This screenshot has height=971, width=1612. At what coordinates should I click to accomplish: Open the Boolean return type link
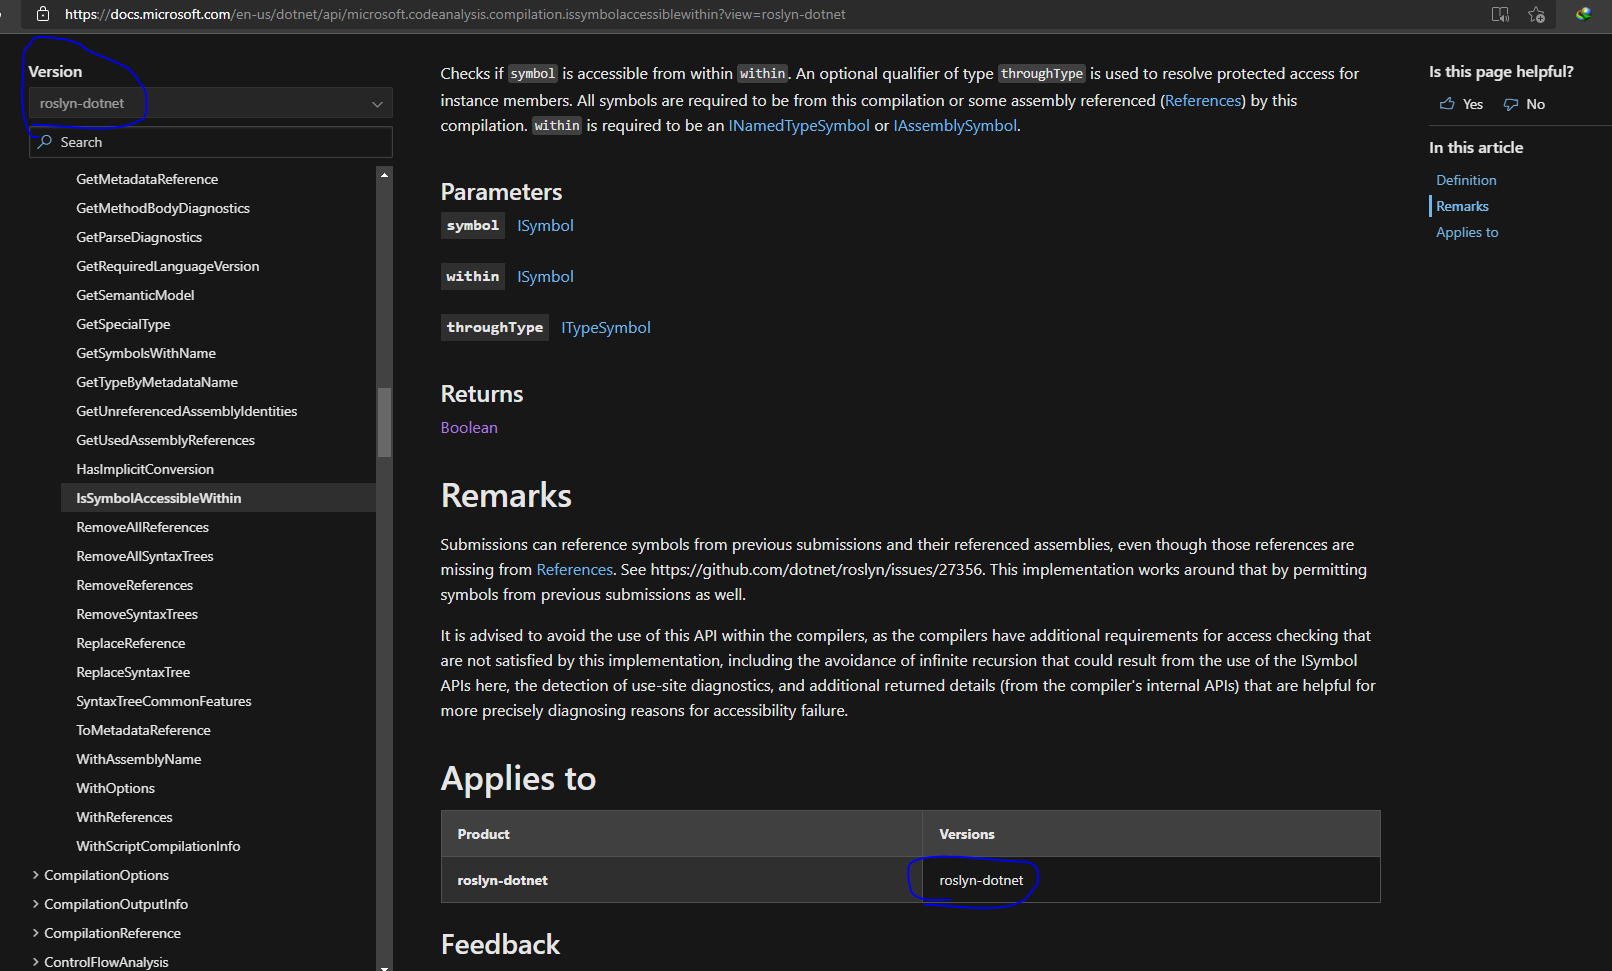[x=468, y=427]
